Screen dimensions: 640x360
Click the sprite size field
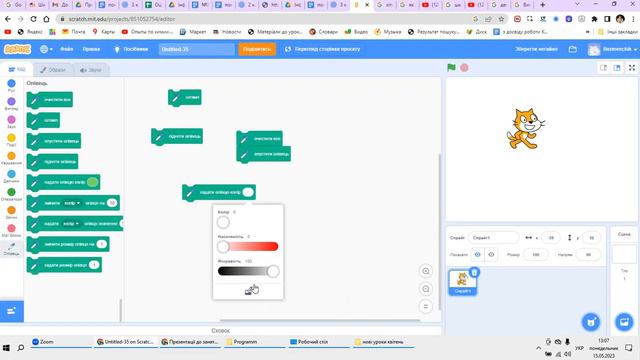tap(536, 255)
